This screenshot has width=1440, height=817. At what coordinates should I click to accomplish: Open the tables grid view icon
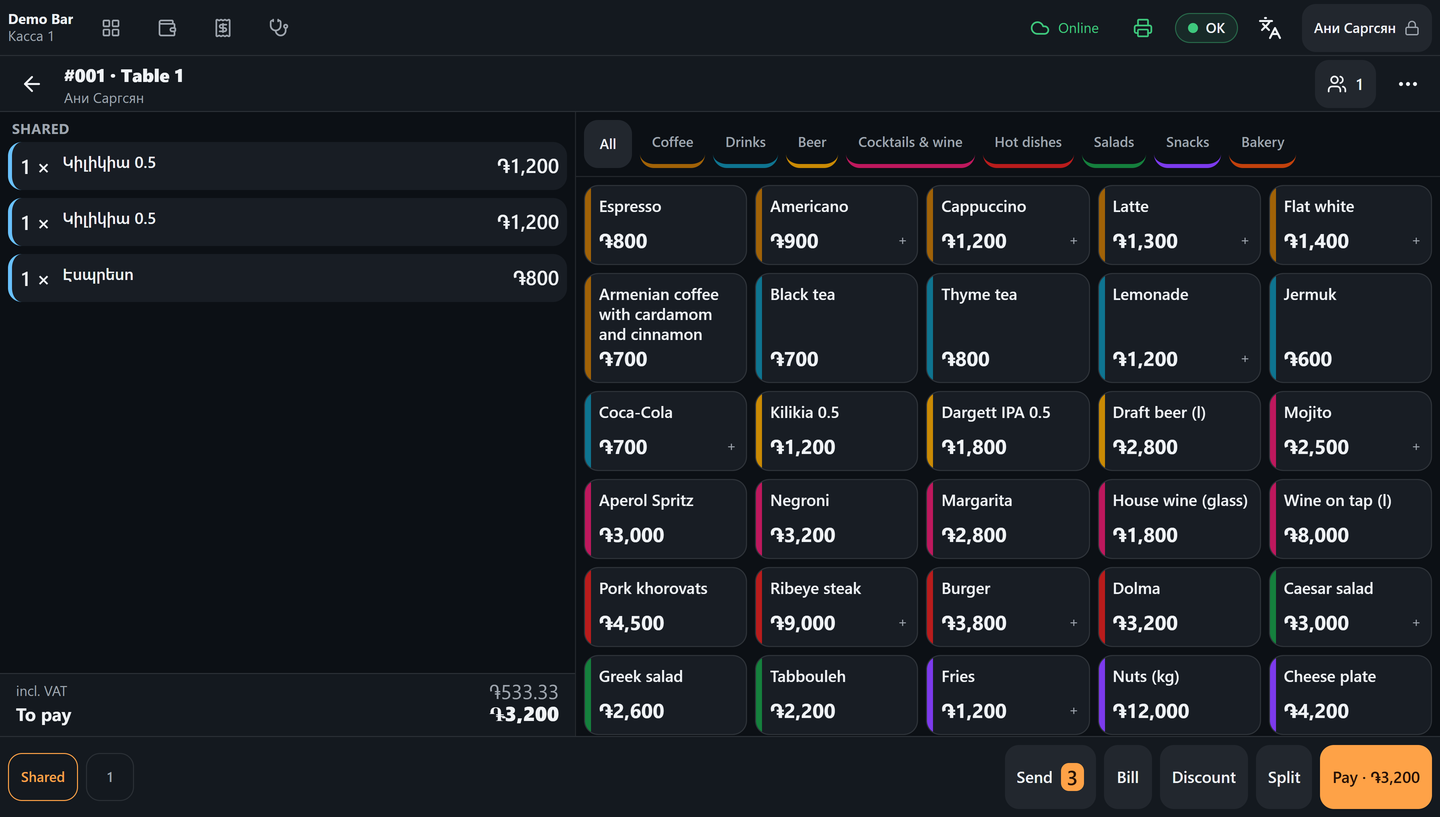(111, 28)
